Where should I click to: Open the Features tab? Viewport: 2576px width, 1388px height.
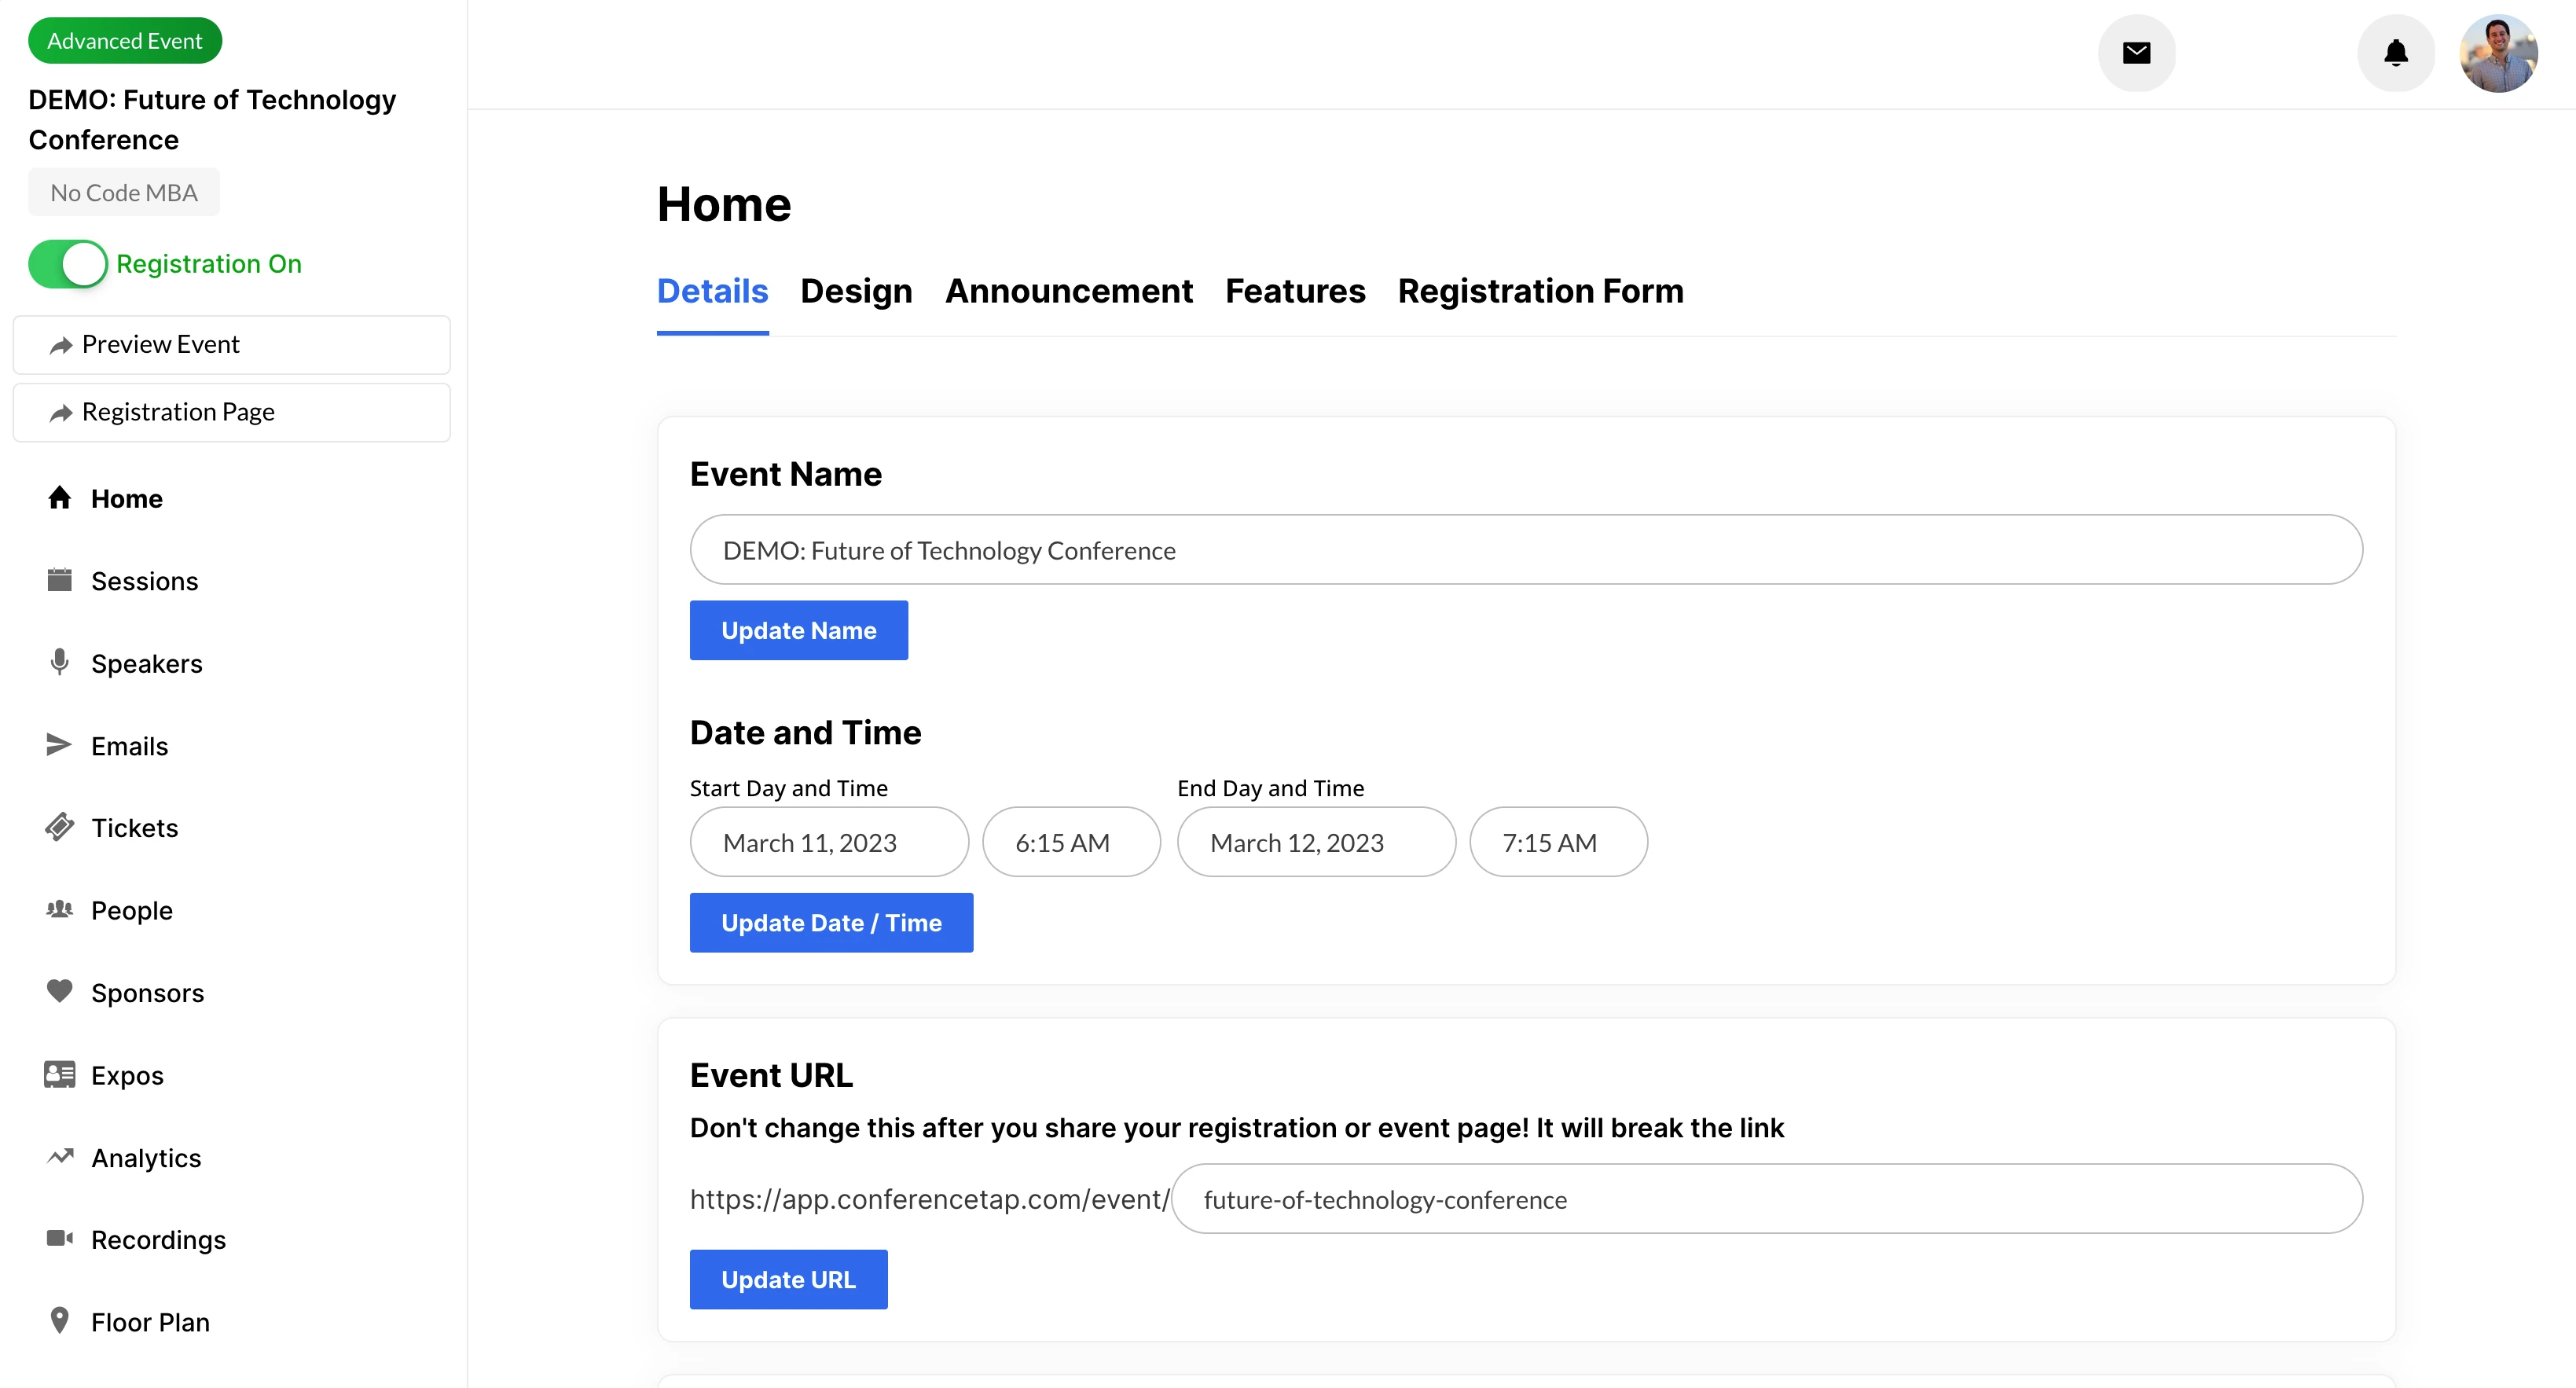(1295, 291)
